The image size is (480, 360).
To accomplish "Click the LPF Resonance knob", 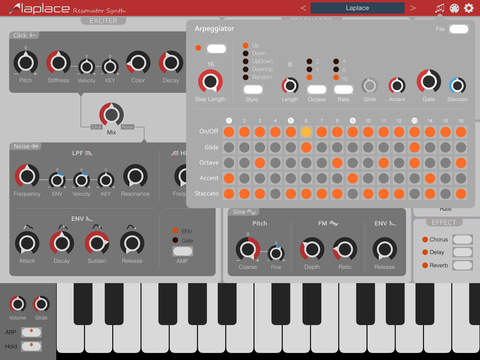I will point(135,176).
